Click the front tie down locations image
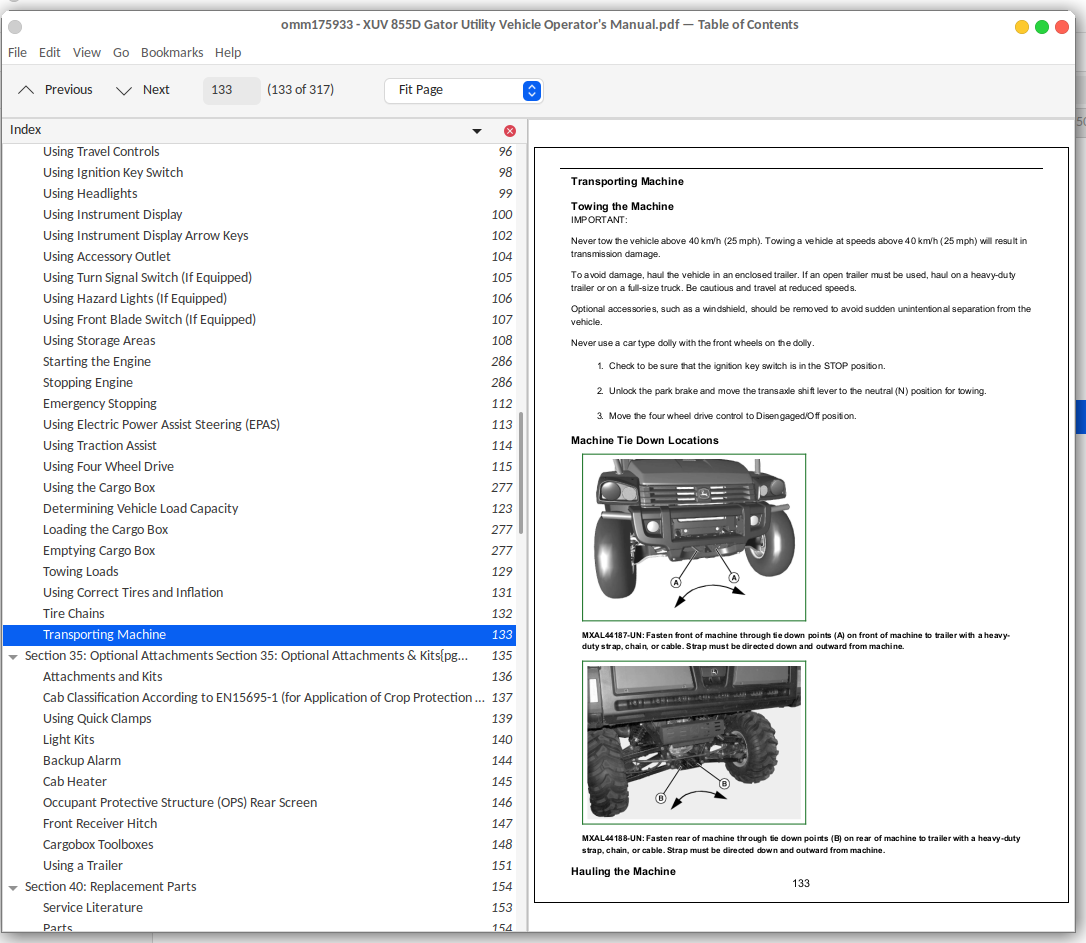This screenshot has width=1086, height=943. point(694,537)
